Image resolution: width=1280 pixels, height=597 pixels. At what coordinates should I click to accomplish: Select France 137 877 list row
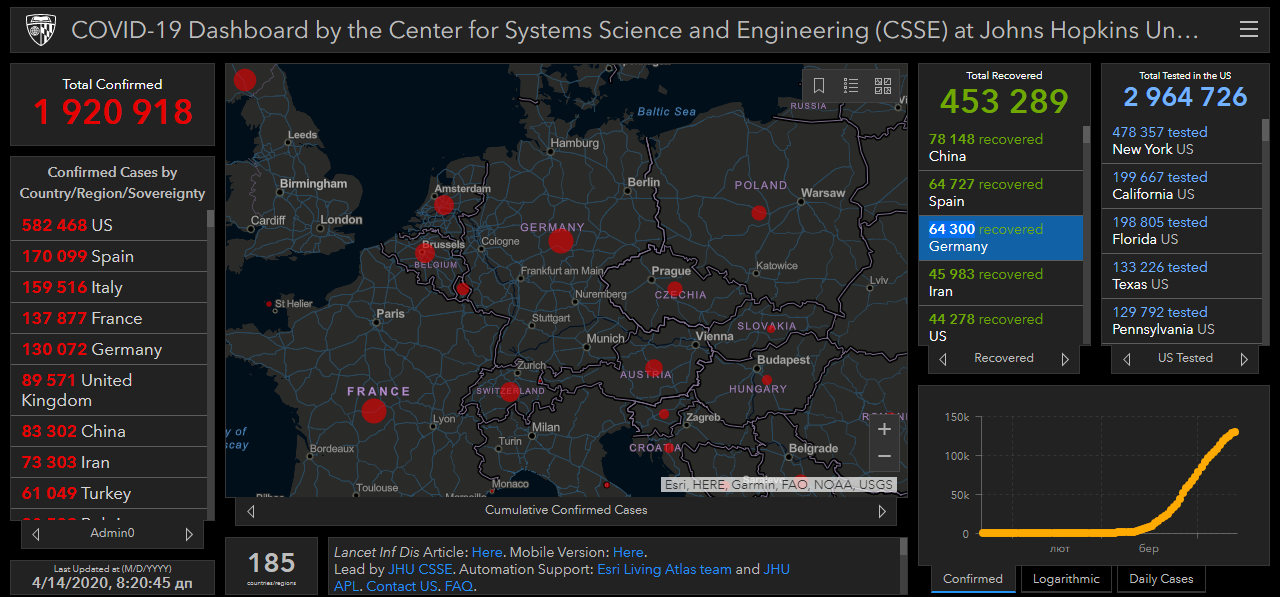[x=108, y=318]
